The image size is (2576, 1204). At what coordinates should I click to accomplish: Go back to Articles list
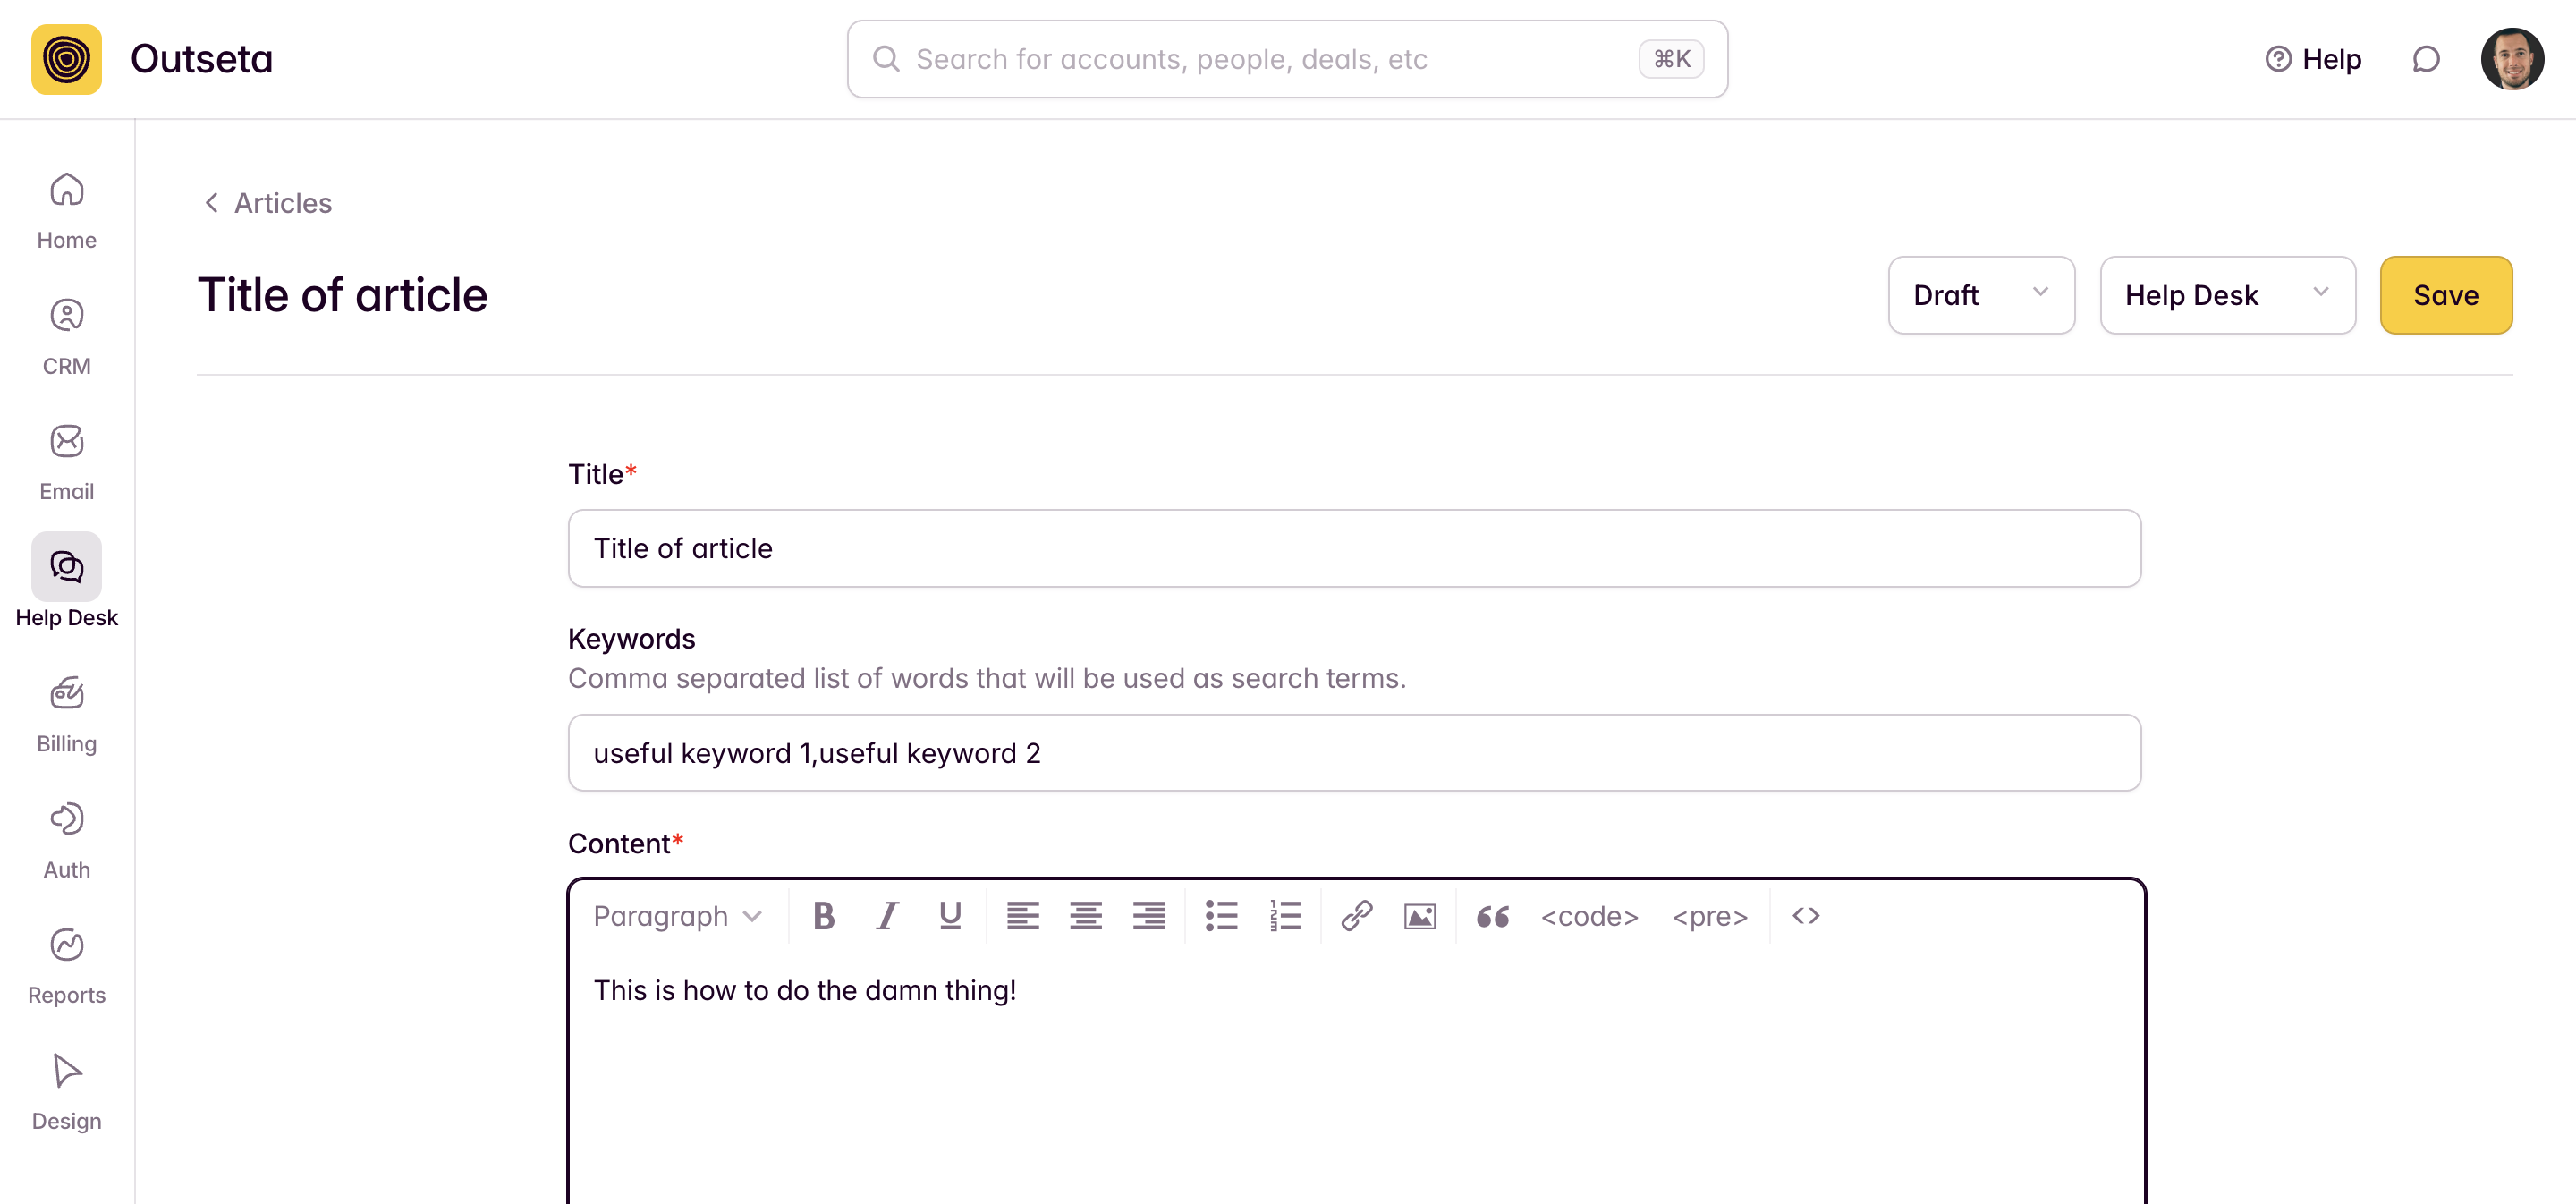pyautogui.click(x=268, y=203)
